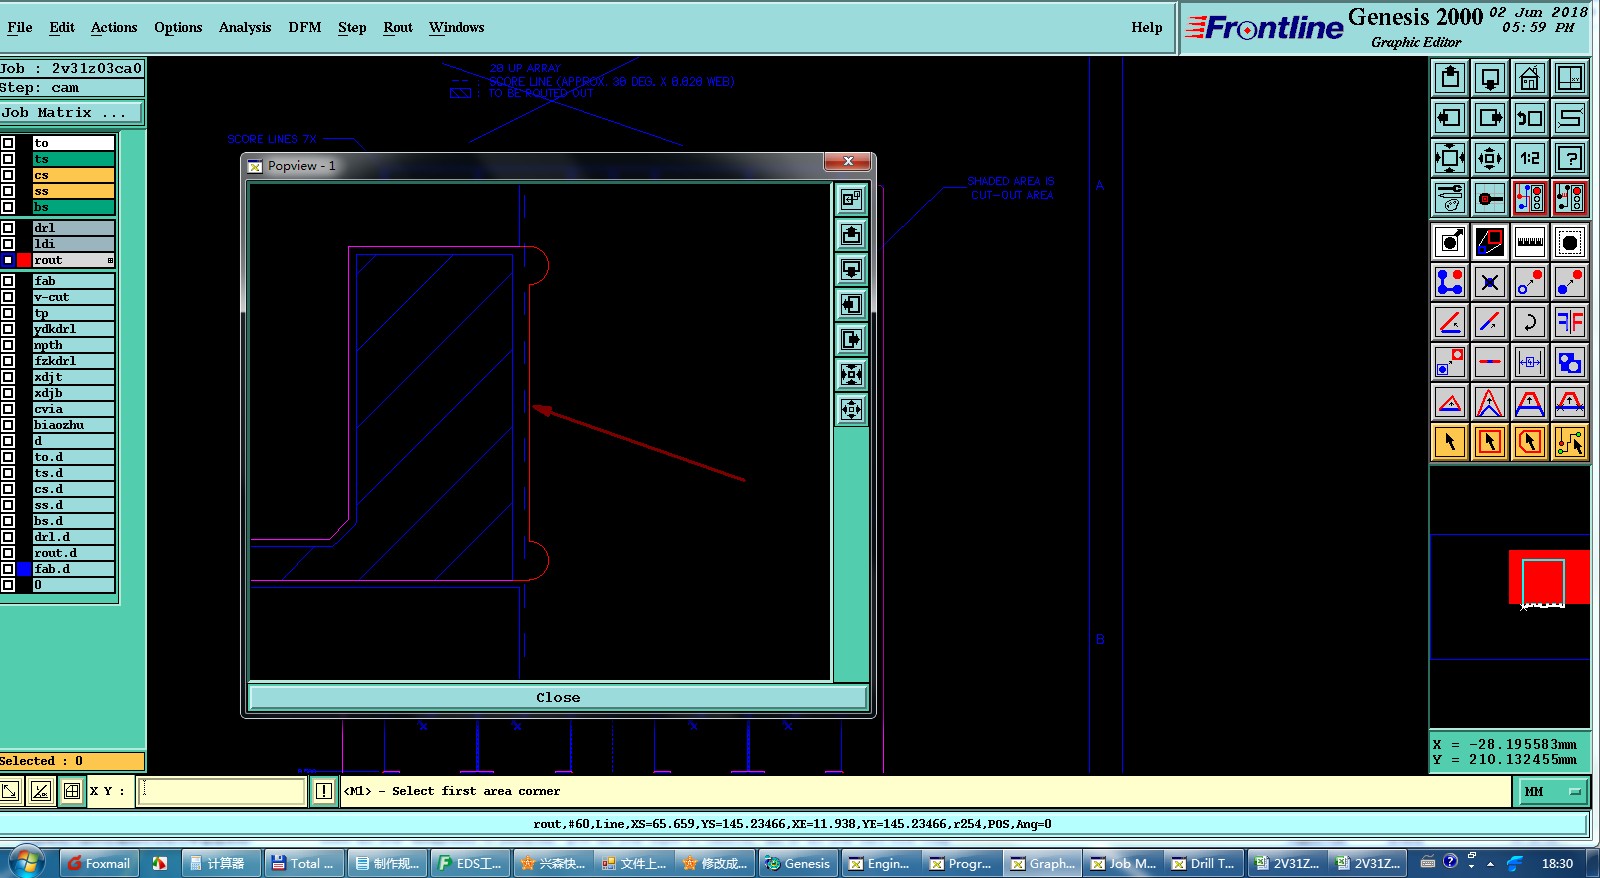Open the wrench and palette settings icon
This screenshot has height=878, width=1600.
(x=1450, y=198)
